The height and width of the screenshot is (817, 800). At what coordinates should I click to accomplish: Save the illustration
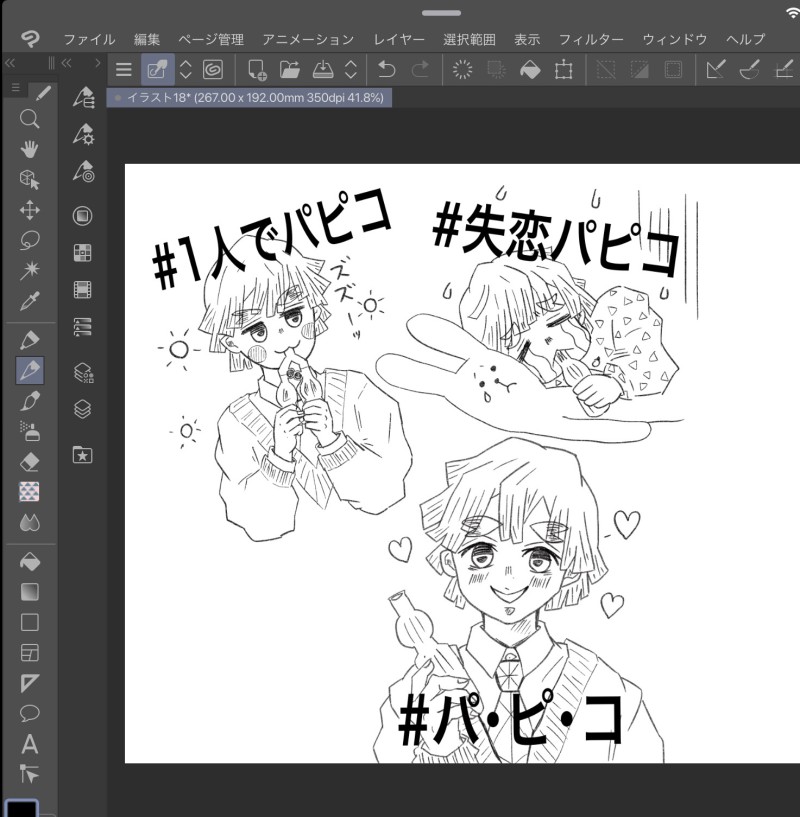coord(323,69)
